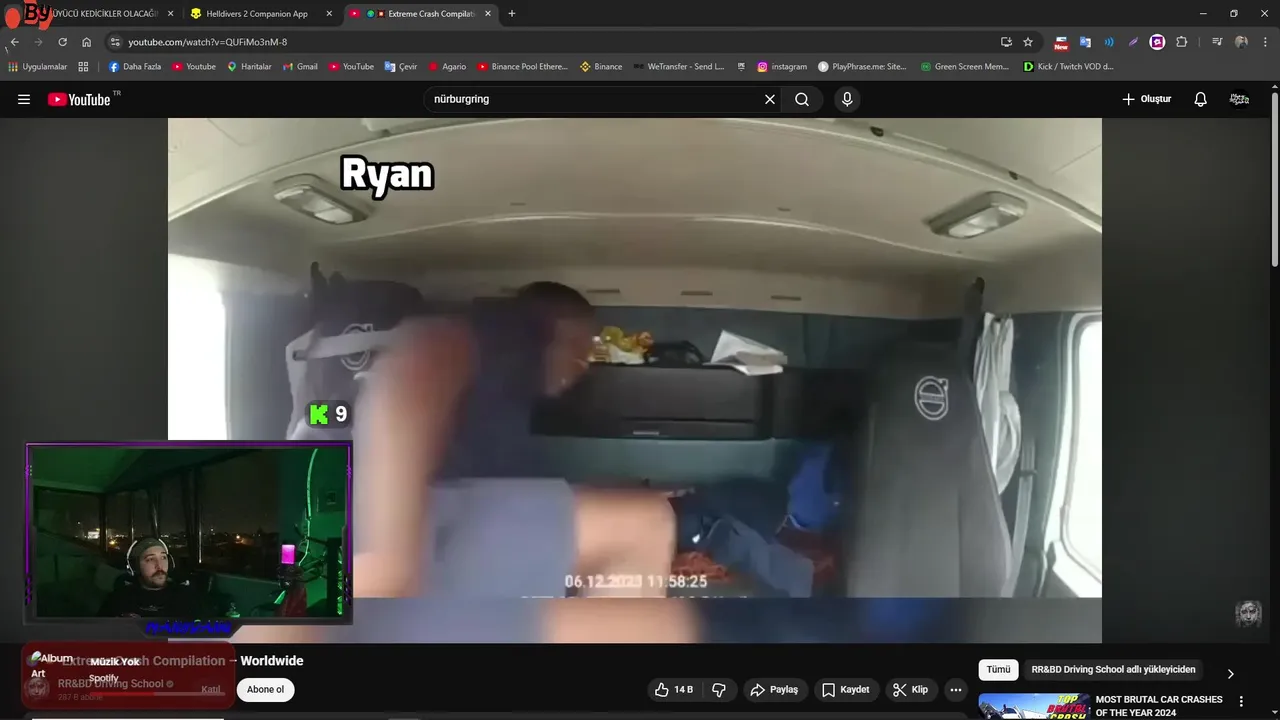Share the video with Paylaş button
Image resolution: width=1280 pixels, height=720 pixels.
[x=774, y=690]
